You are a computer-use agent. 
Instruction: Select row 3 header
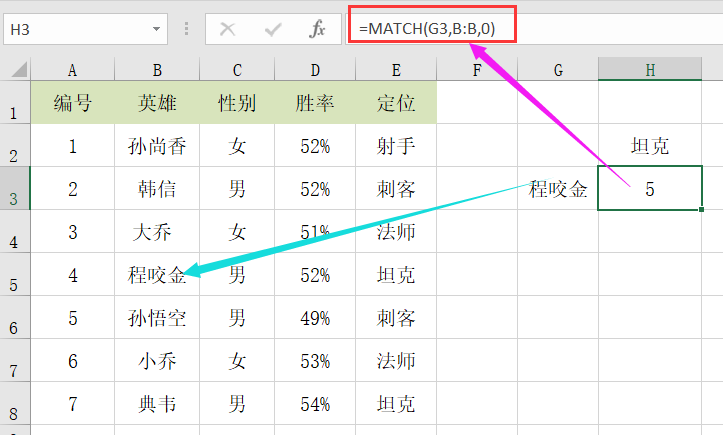click(x=15, y=188)
